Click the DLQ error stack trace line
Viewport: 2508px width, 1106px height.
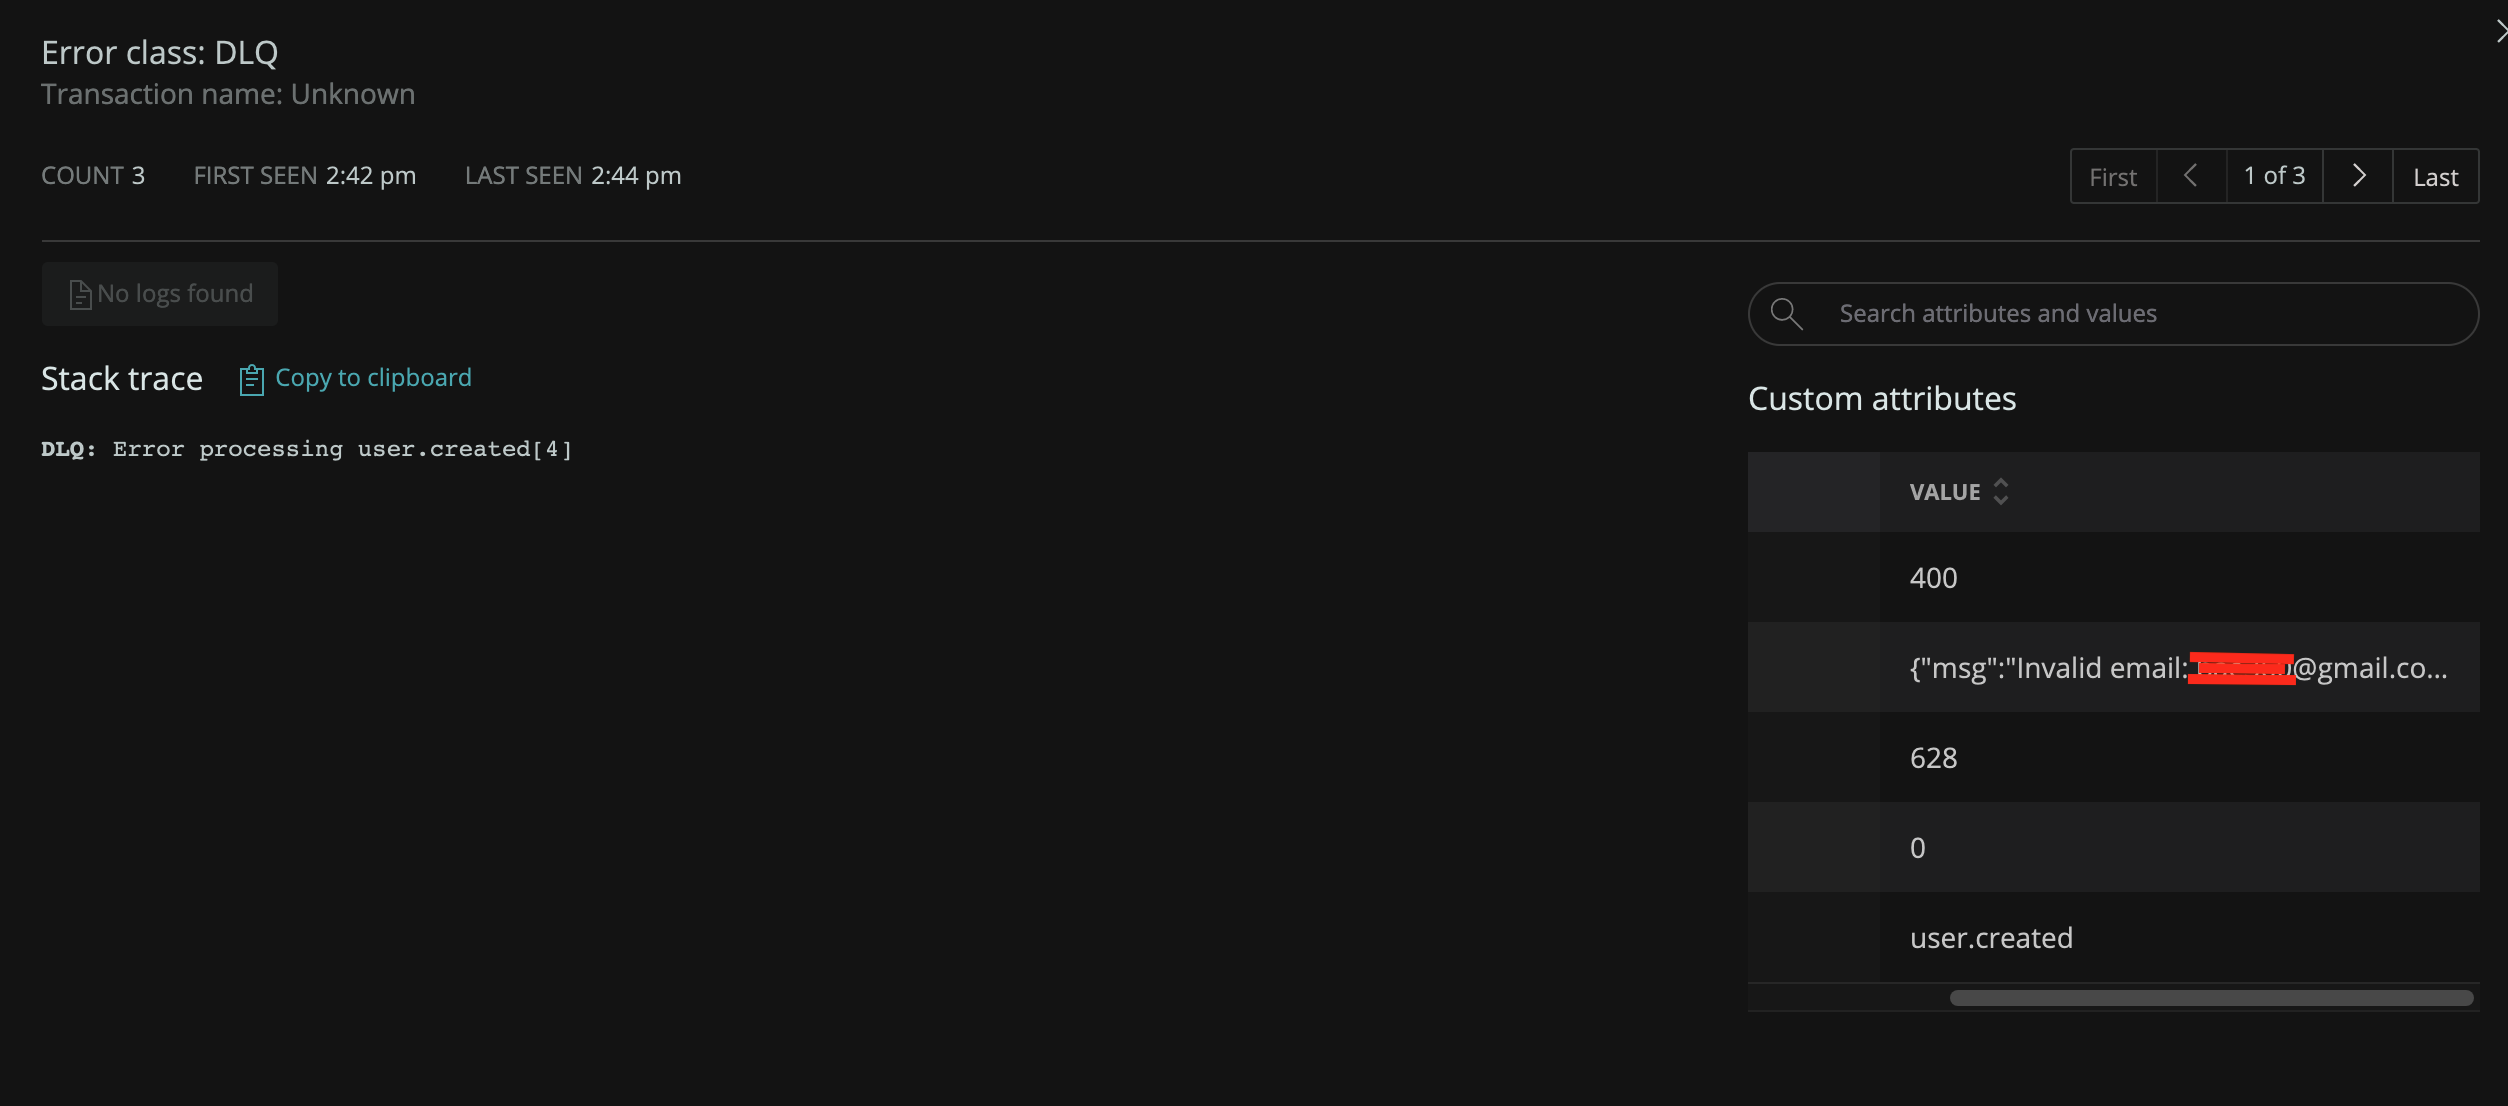pos(306,449)
